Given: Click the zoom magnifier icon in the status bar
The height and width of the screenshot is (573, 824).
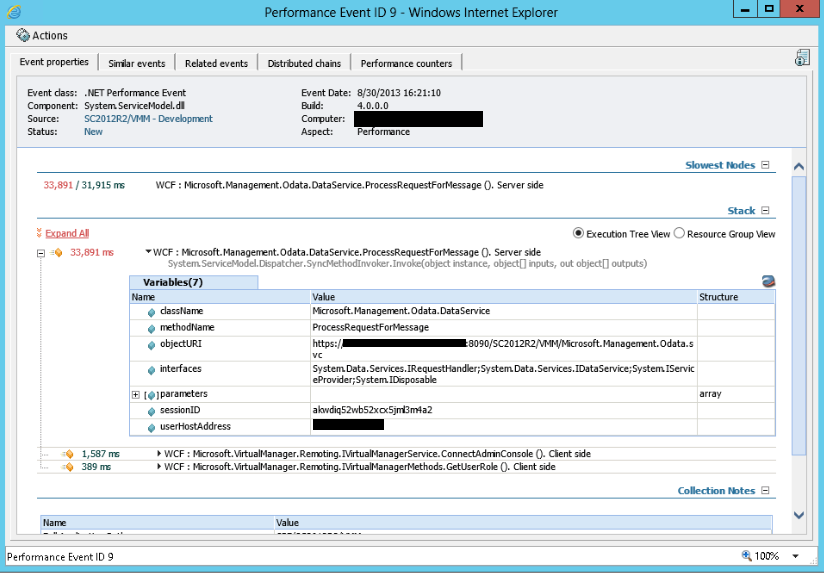Looking at the screenshot, I should (x=747, y=556).
